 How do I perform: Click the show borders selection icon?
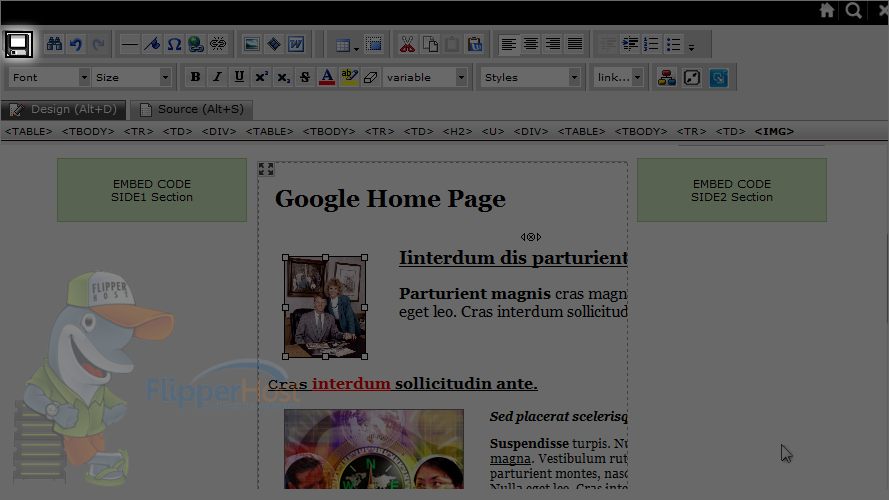tap(374, 44)
